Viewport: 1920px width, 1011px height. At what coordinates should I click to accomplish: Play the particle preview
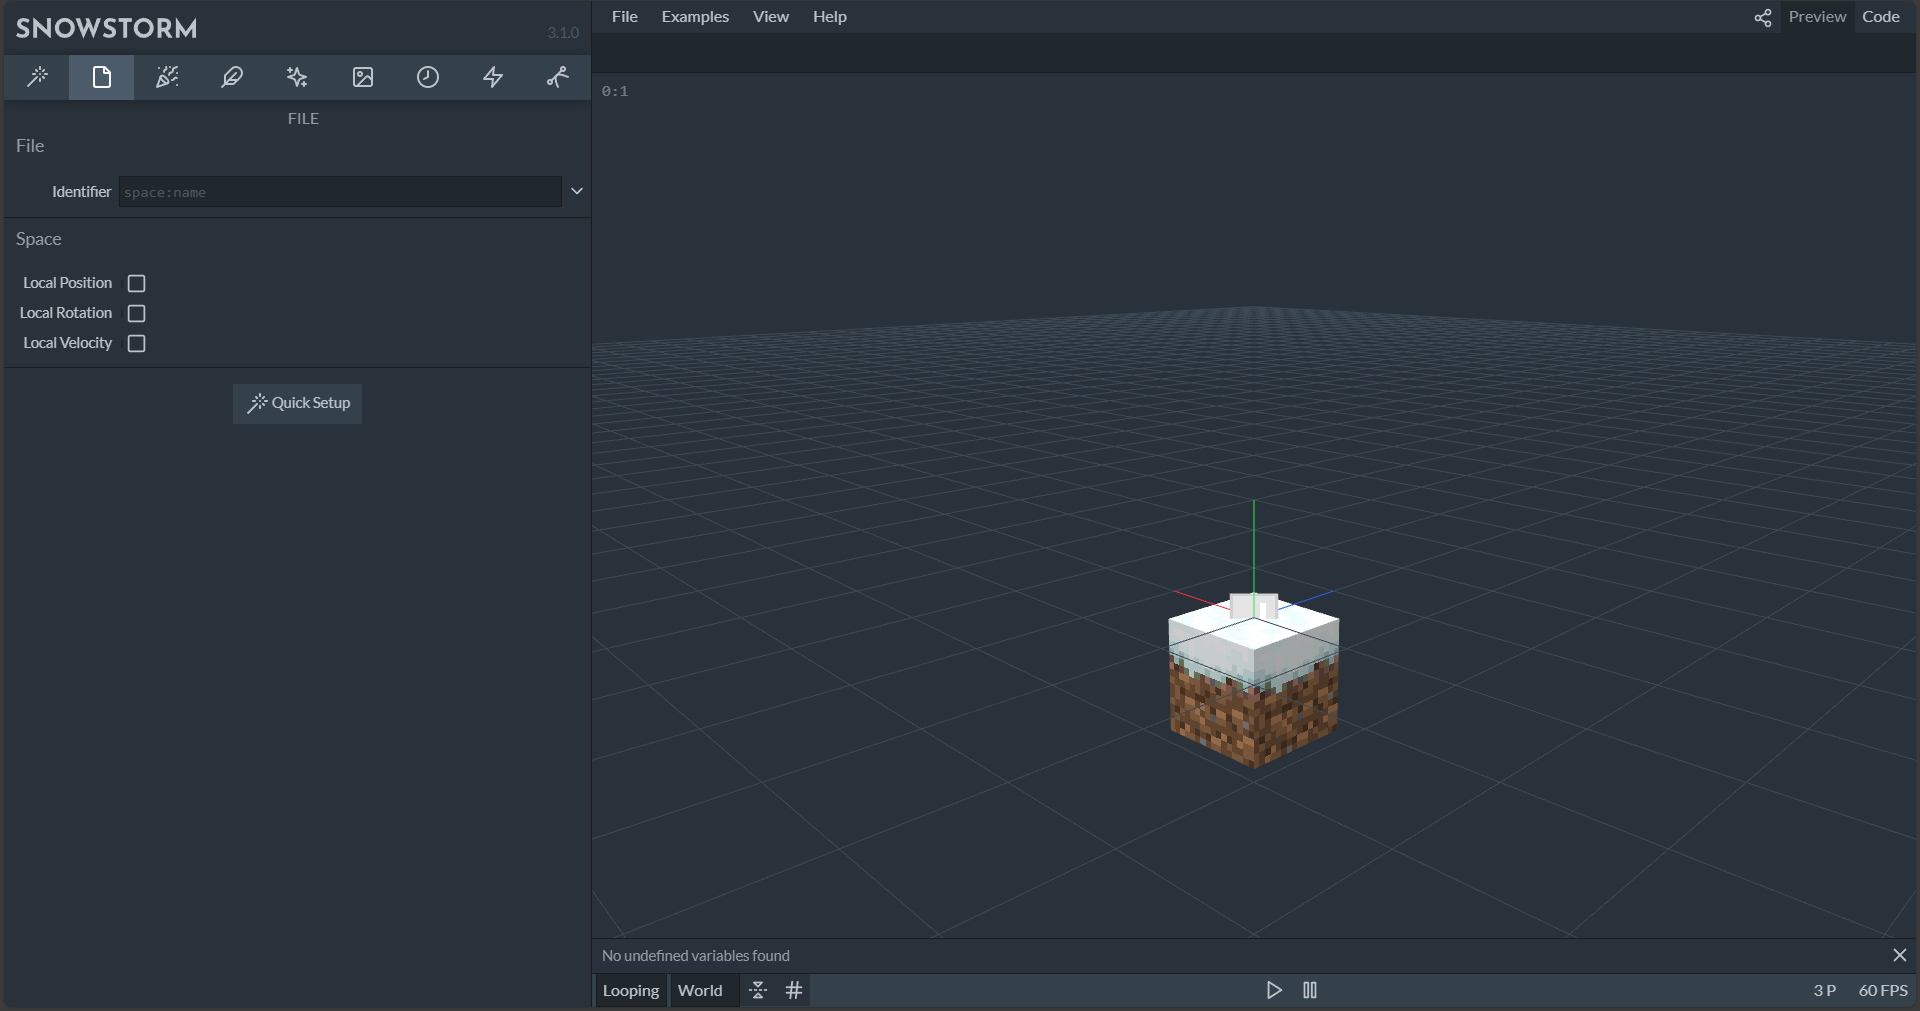(1274, 990)
